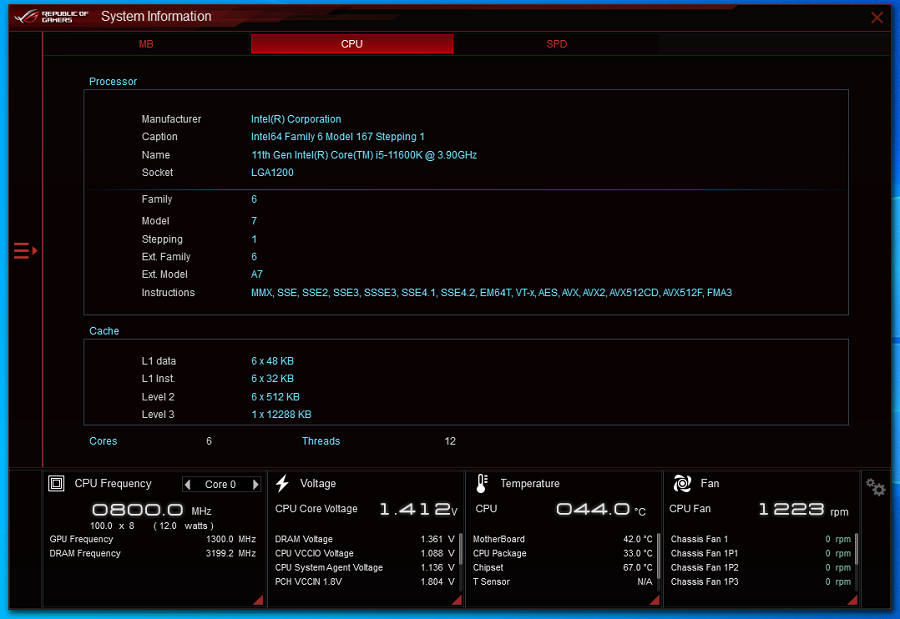
Task: Click the CPU Frequency chip icon
Action: click(x=56, y=483)
